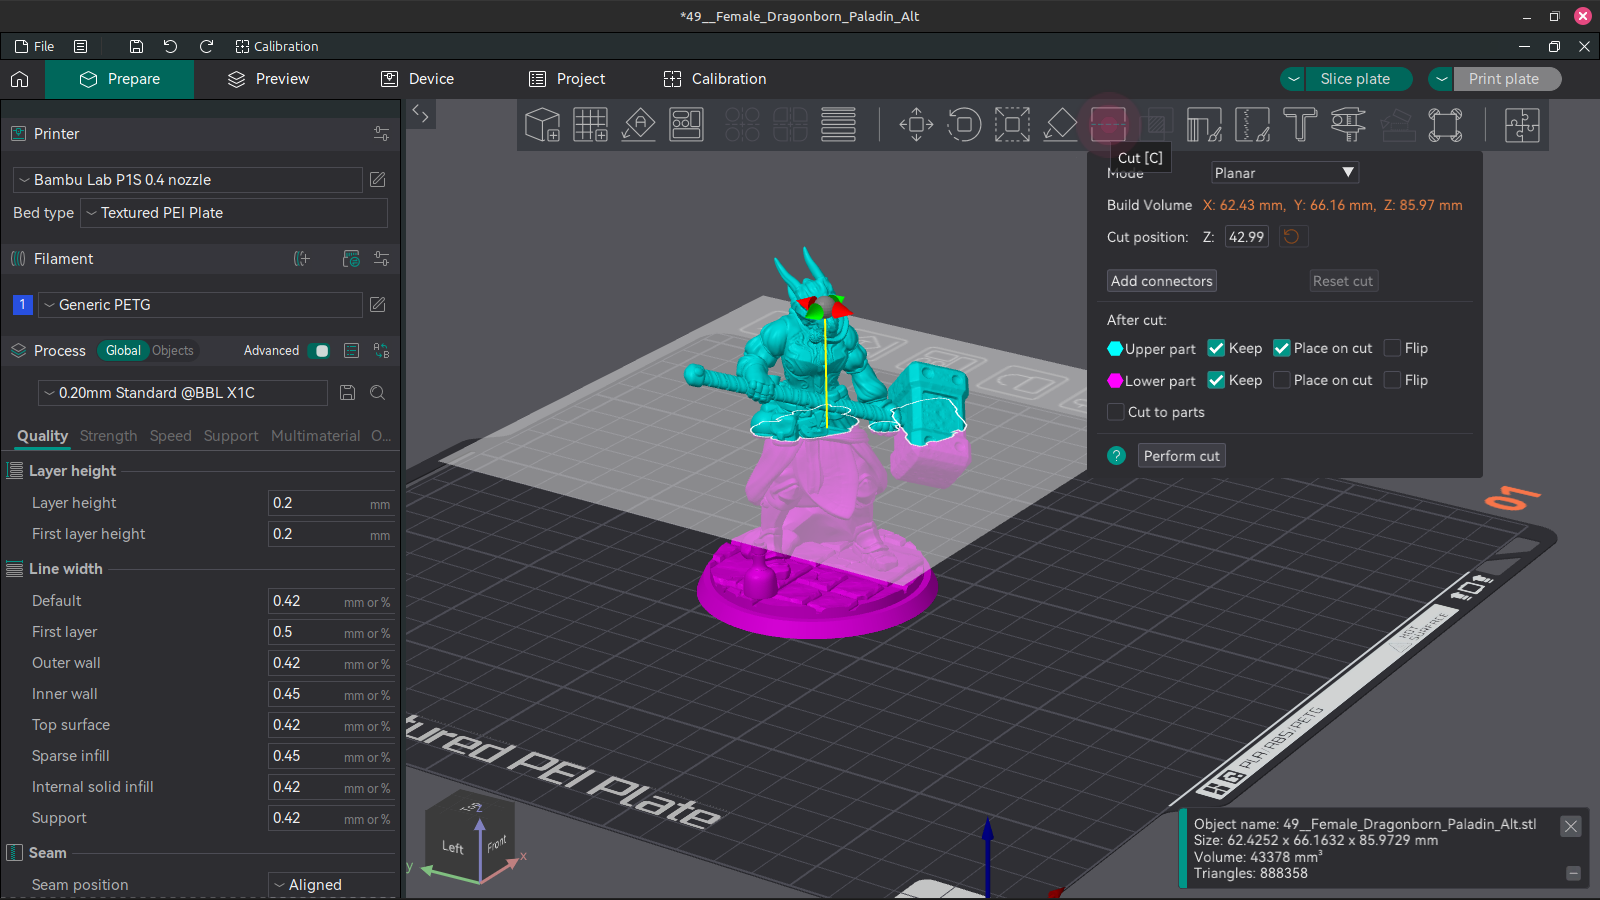Viewport: 1600px width, 900px height.
Task: Arrange all objects on the plate
Action: pos(686,124)
